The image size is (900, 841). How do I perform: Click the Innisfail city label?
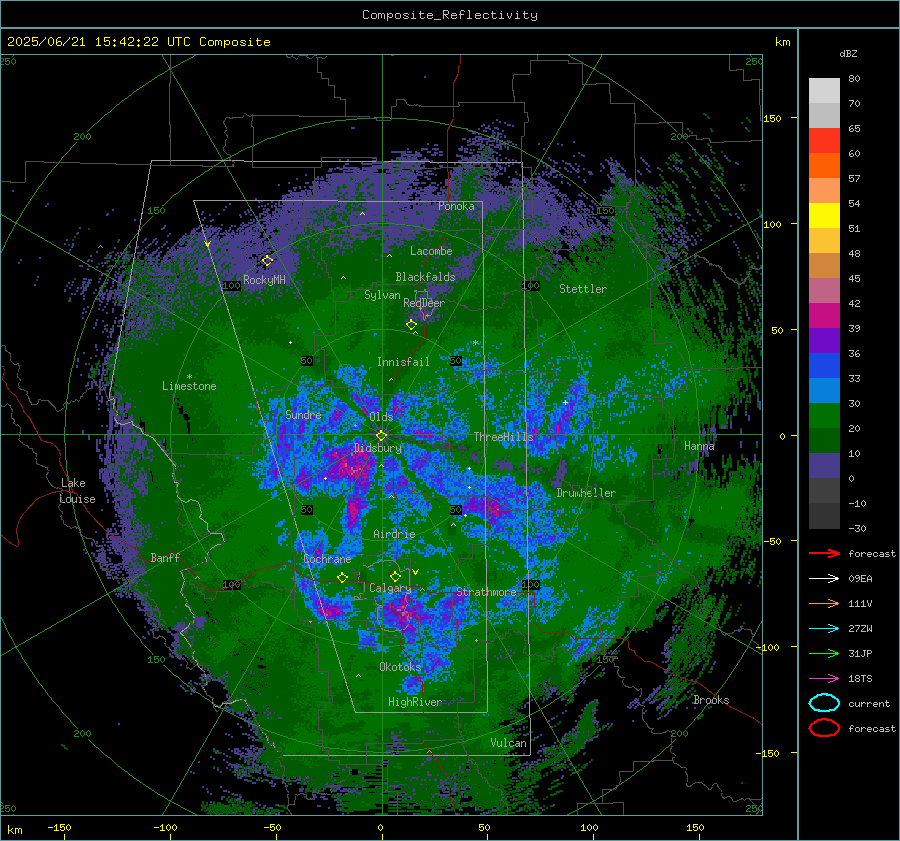403,362
